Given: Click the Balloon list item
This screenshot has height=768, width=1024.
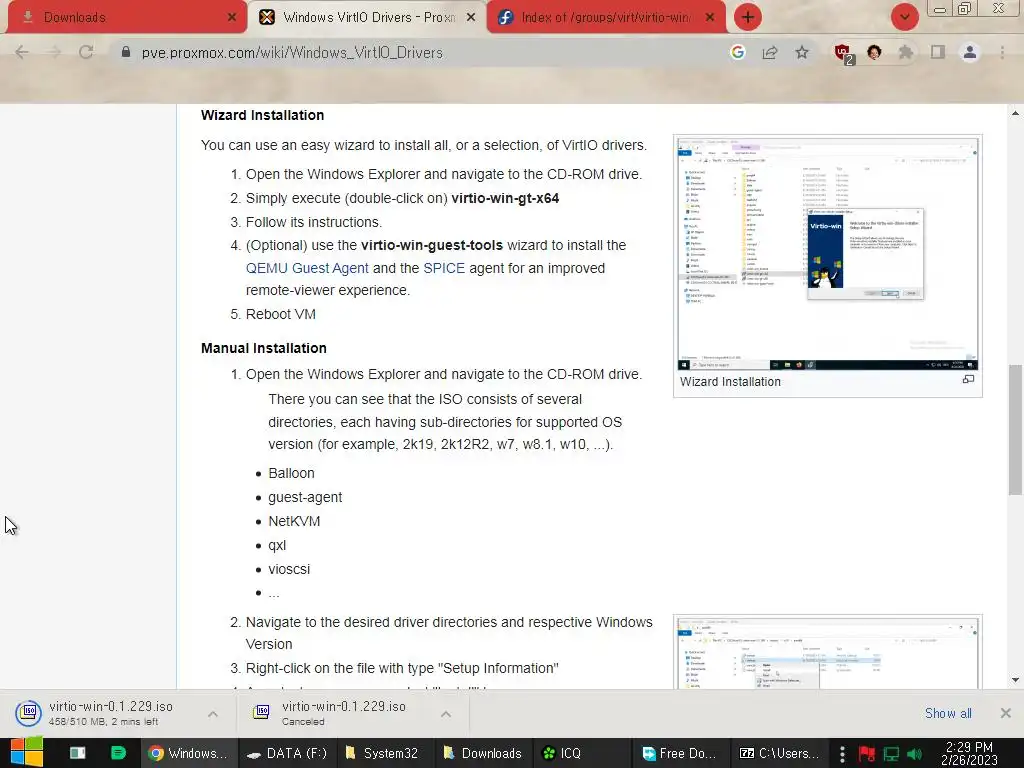Looking at the screenshot, I should pyautogui.click(x=291, y=473).
